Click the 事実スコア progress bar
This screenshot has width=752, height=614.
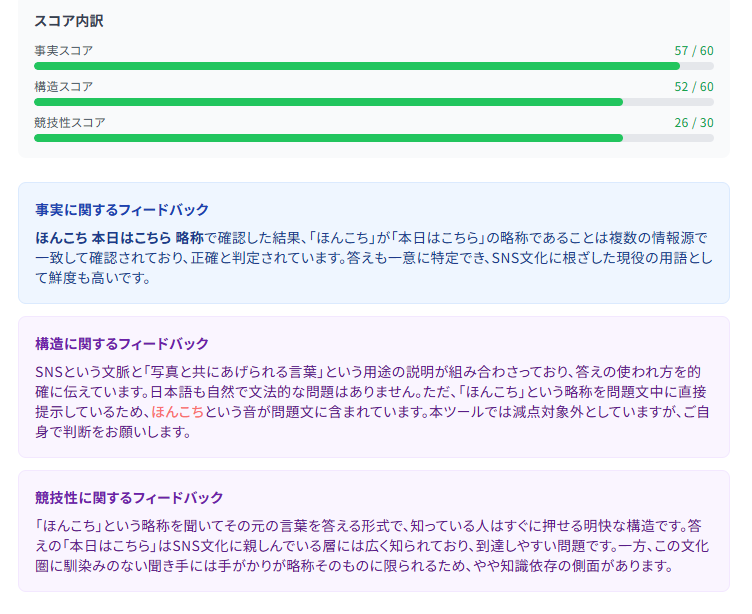374,66
